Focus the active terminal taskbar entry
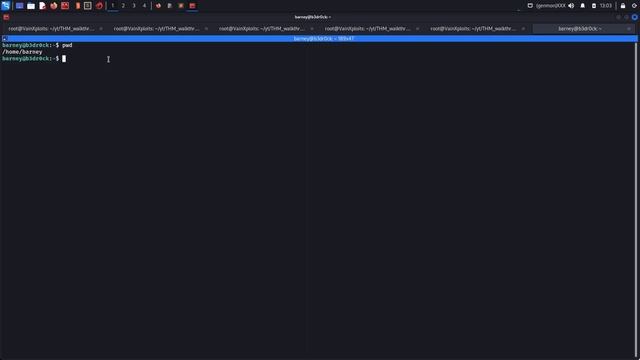Image resolution: width=640 pixels, height=360 pixels. coord(192,6)
